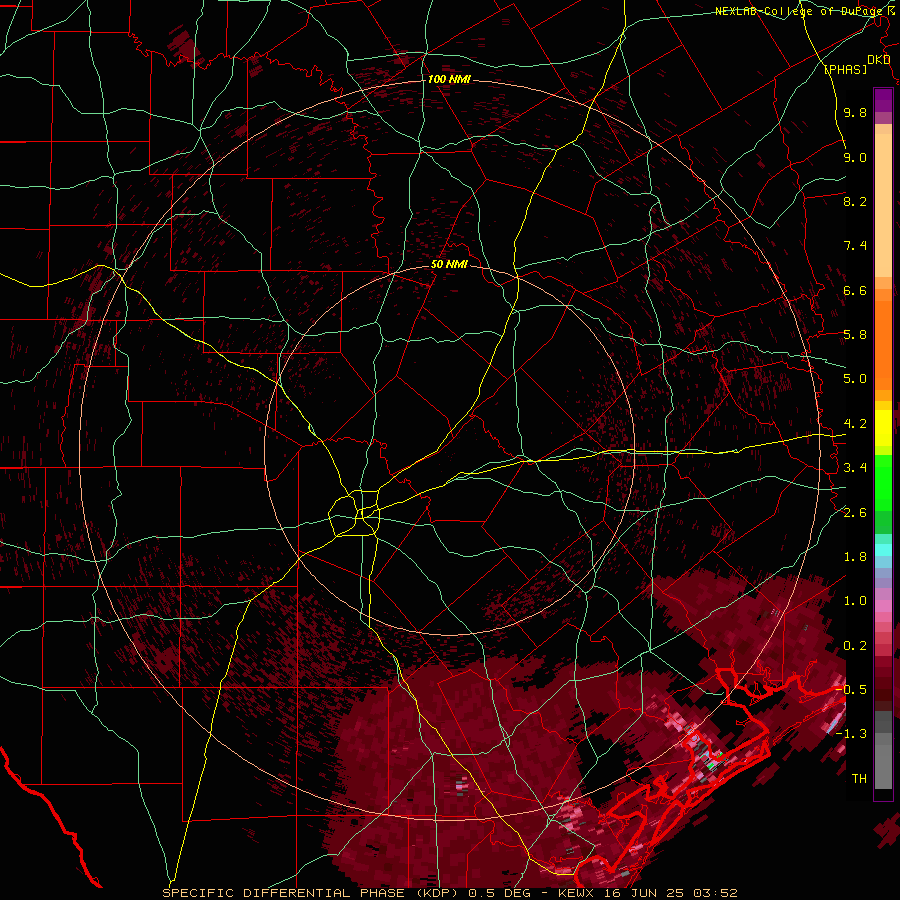Click the 8.2 scale label
Viewport: 900px width, 900px height.
click(x=855, y=201)
